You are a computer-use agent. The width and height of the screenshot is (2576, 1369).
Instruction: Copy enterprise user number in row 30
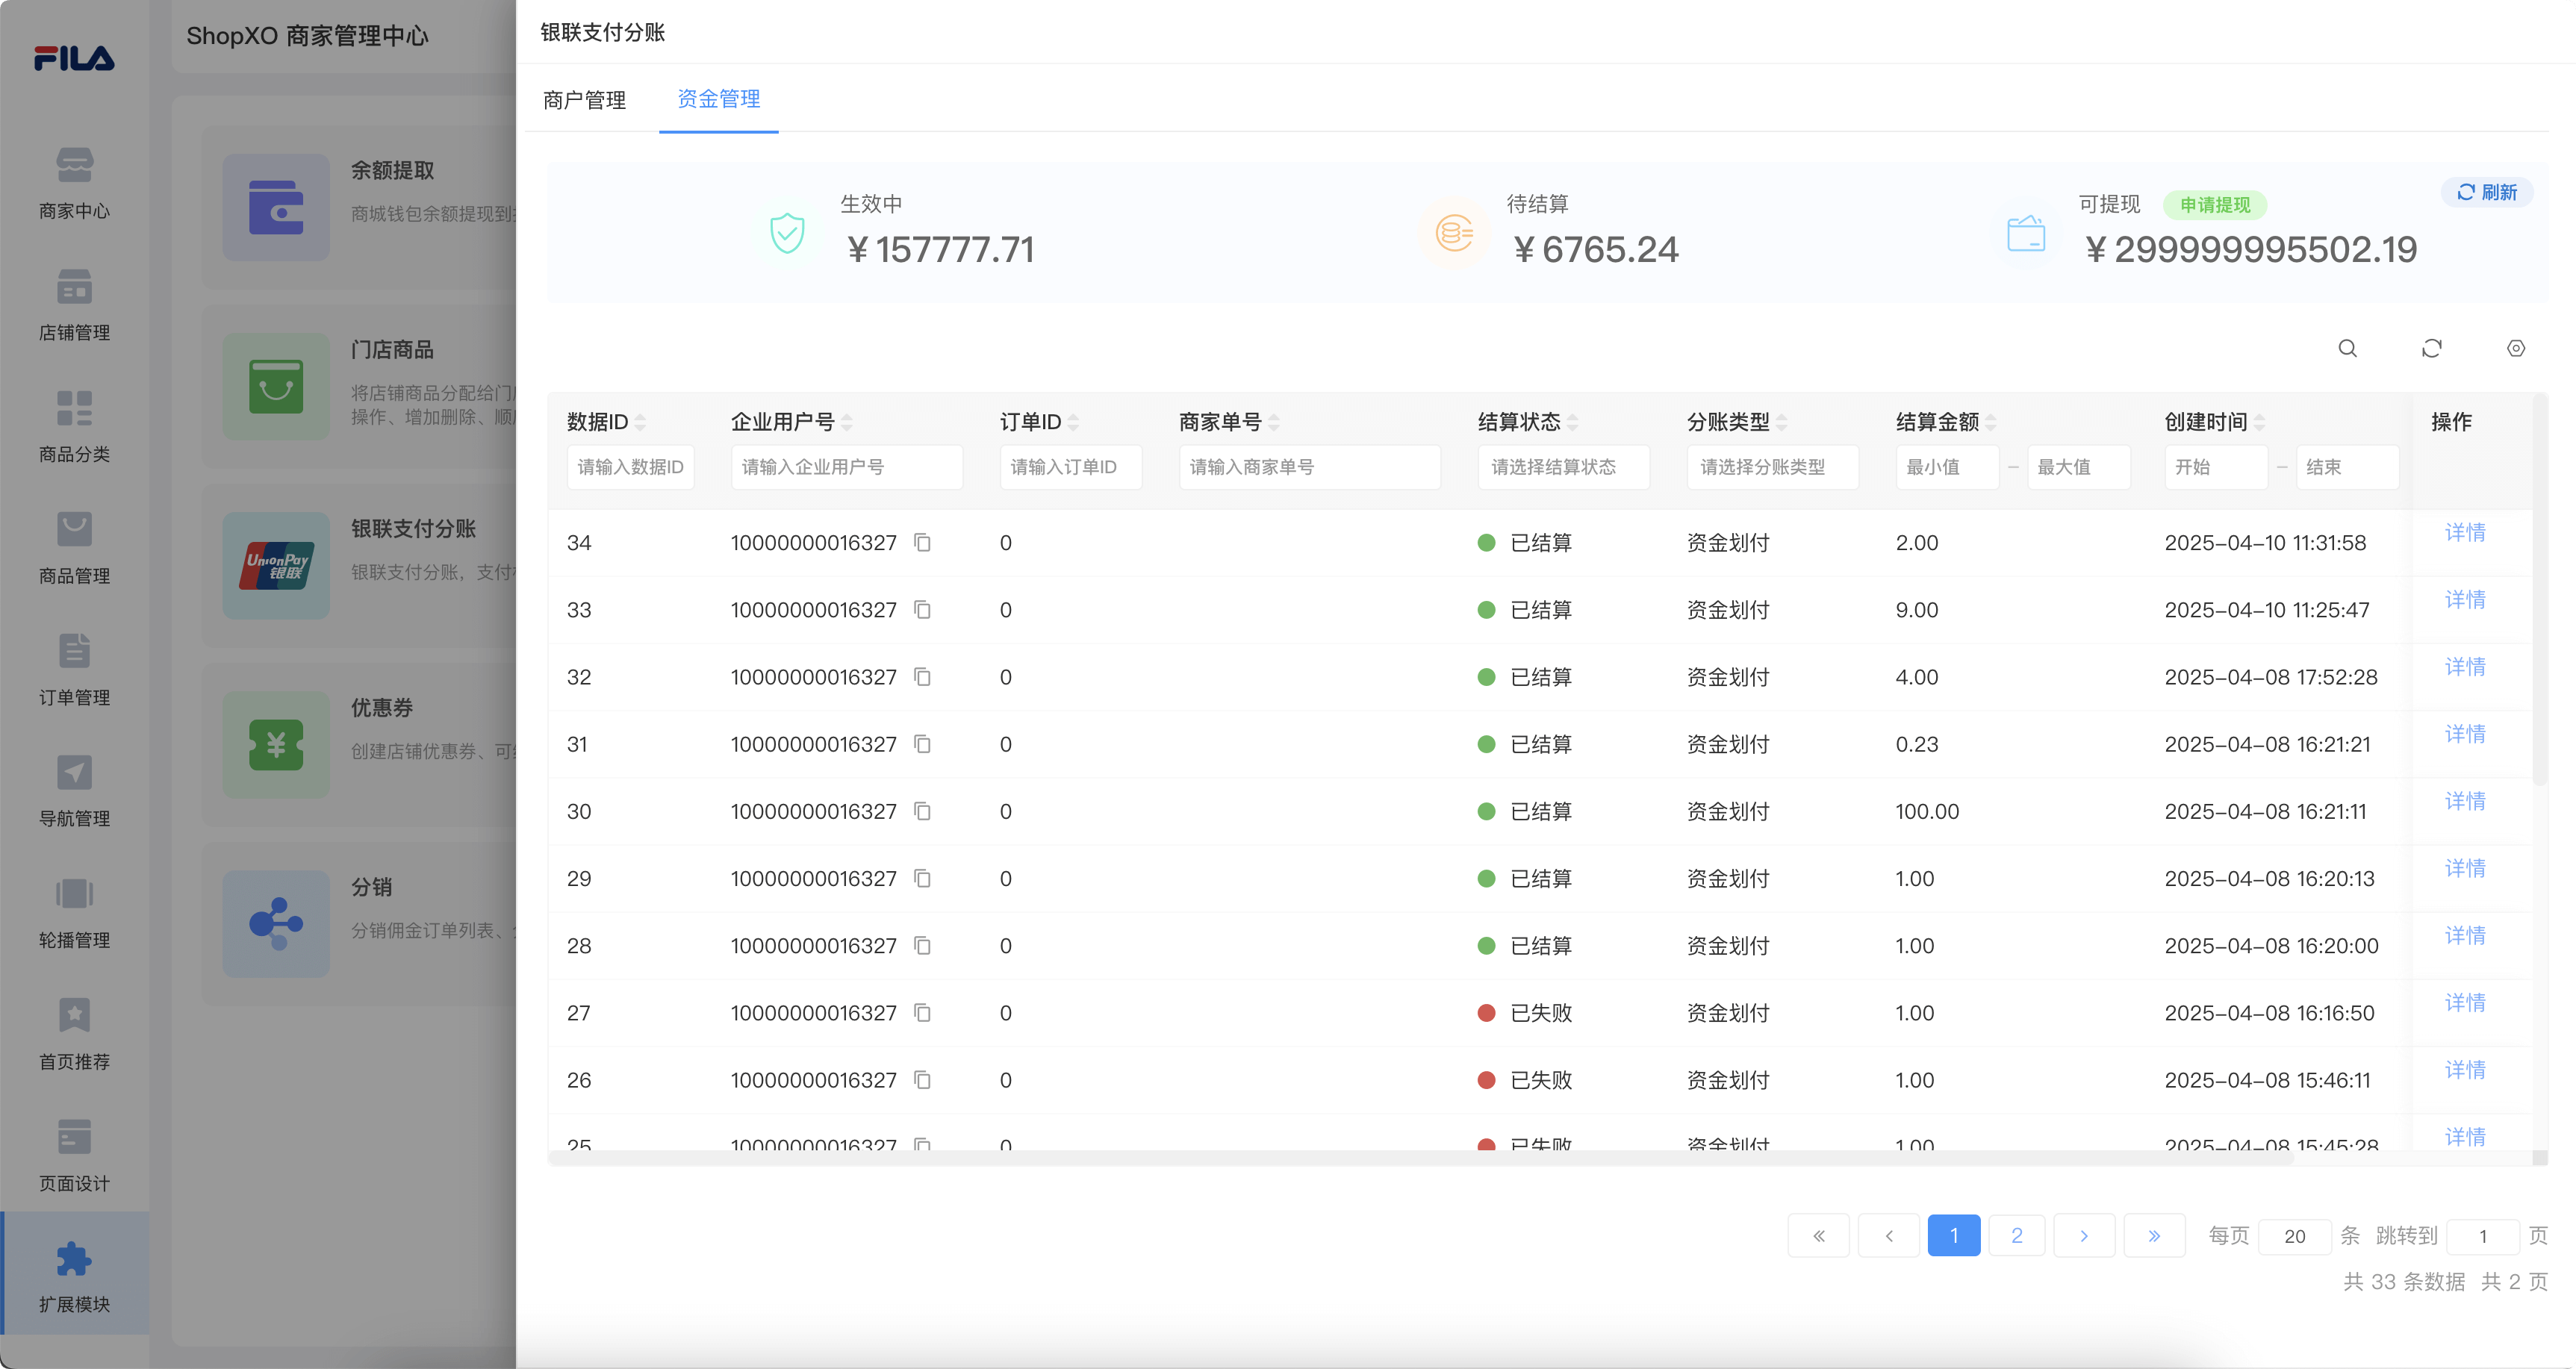(922, 811)
